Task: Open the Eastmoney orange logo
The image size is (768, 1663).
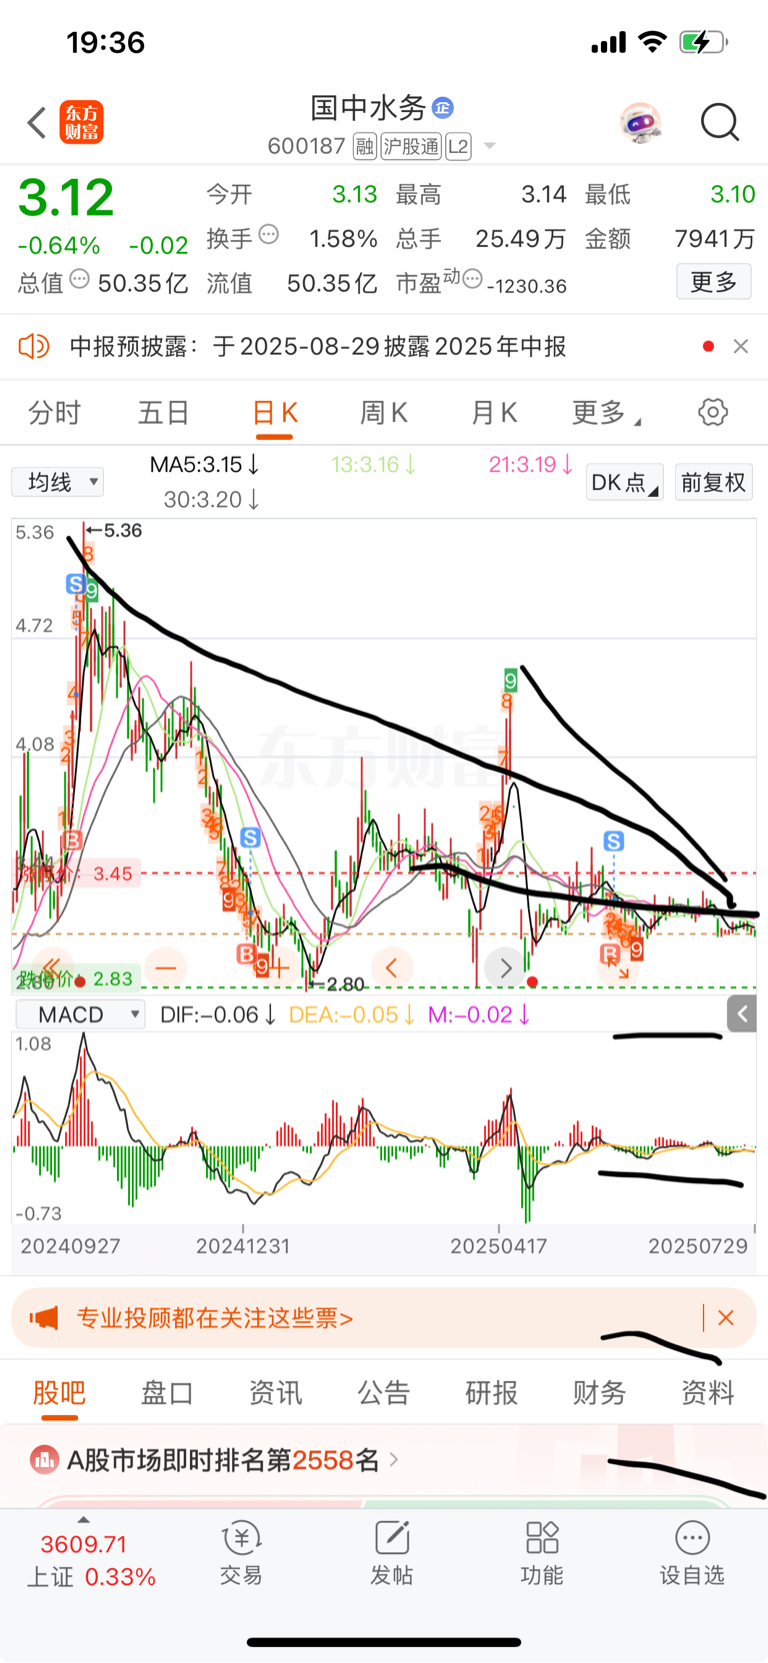Action: pos(81,123)
